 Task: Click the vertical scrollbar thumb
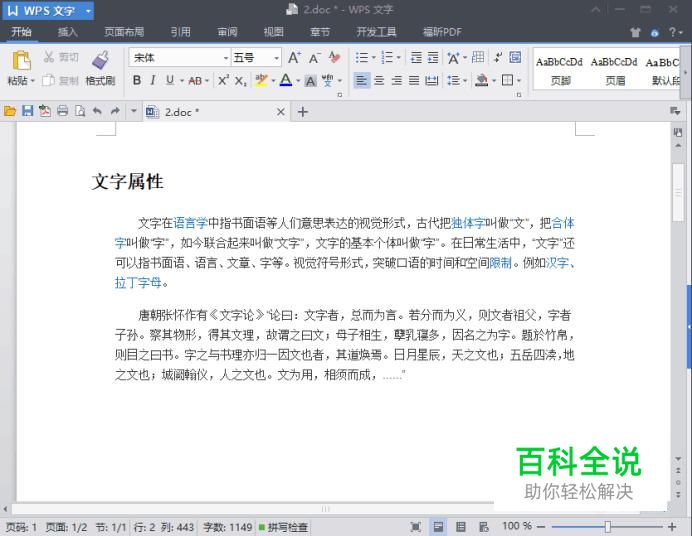coord(678,193)
